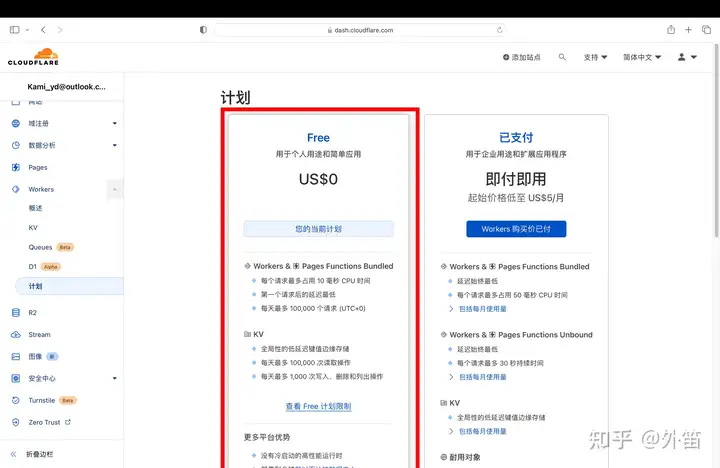The image size is (720, 468).
Task: Open the 查看 Free 计划限制 link
Action: (318, 406)
